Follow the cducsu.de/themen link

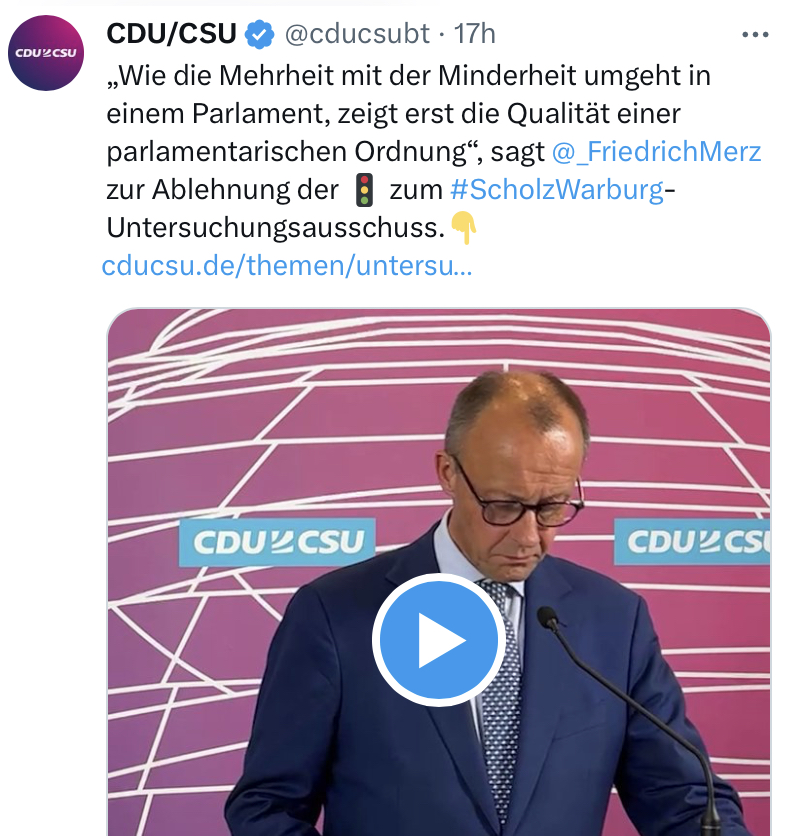click(x=287, y=266)
